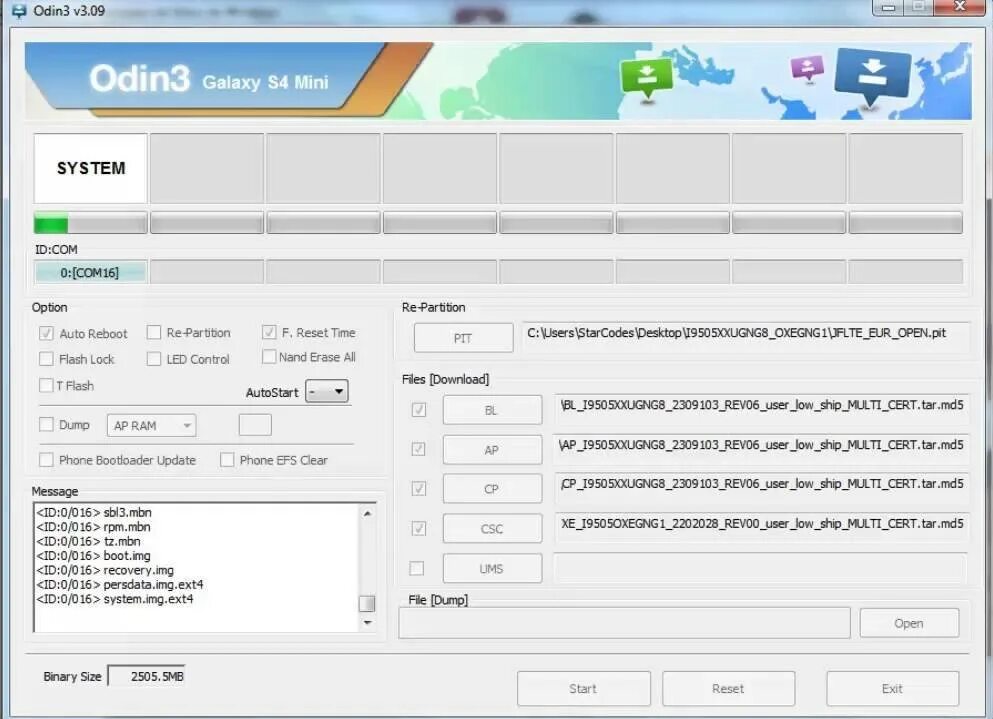Click the CSC file button
The image size is (993, 719).
tap(492, 528)
